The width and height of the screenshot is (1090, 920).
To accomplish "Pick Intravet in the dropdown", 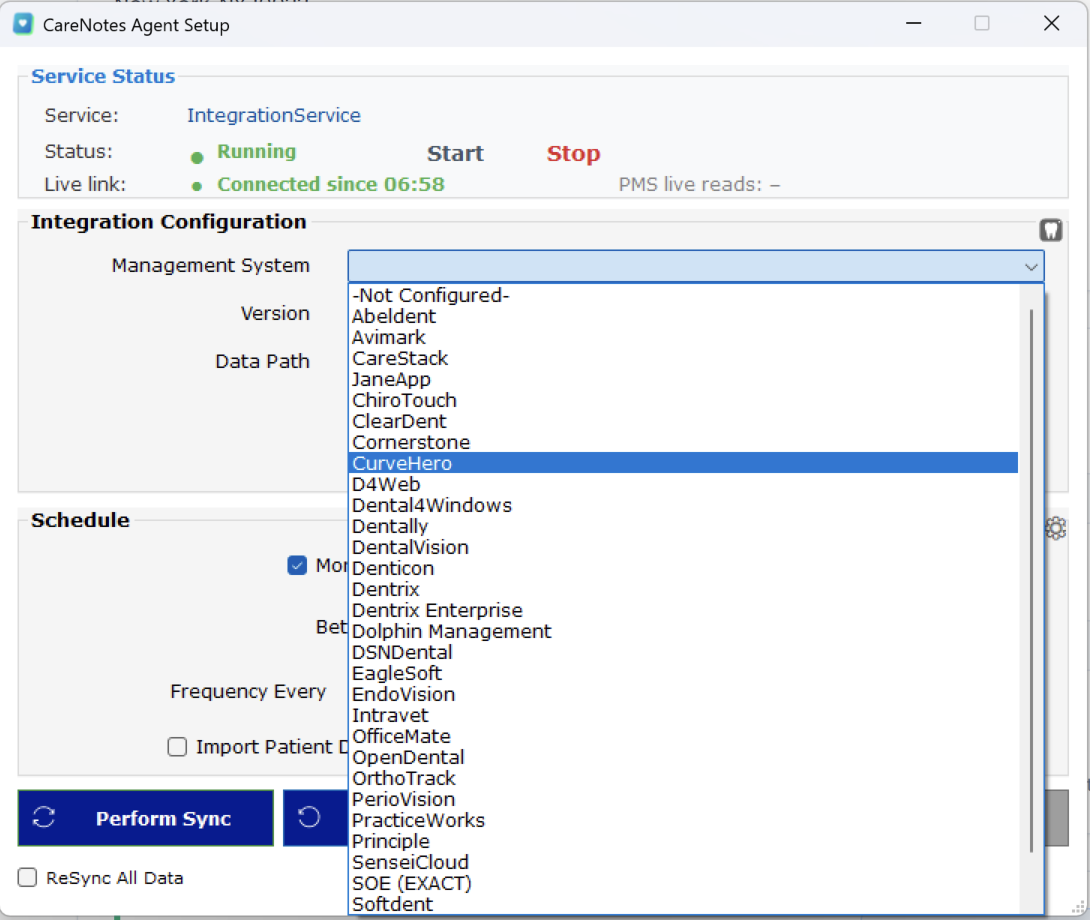I will click(x=683, y=716).
